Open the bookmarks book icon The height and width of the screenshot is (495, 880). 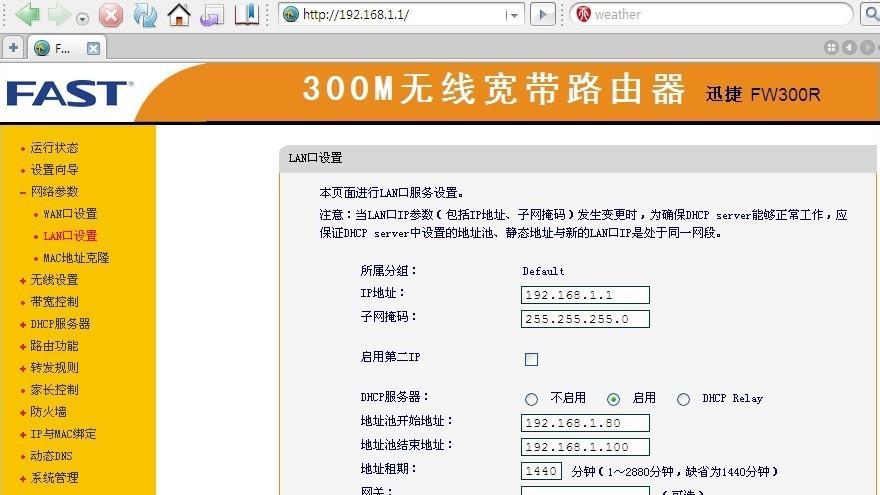tap(246, 15)
